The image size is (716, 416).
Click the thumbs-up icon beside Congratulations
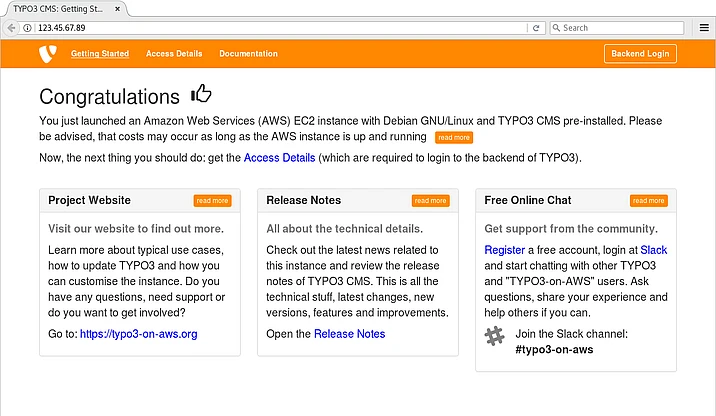(201, 95)
